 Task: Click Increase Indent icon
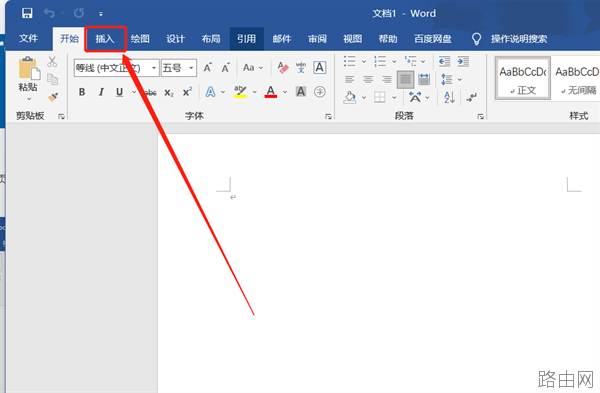(463, 61)
